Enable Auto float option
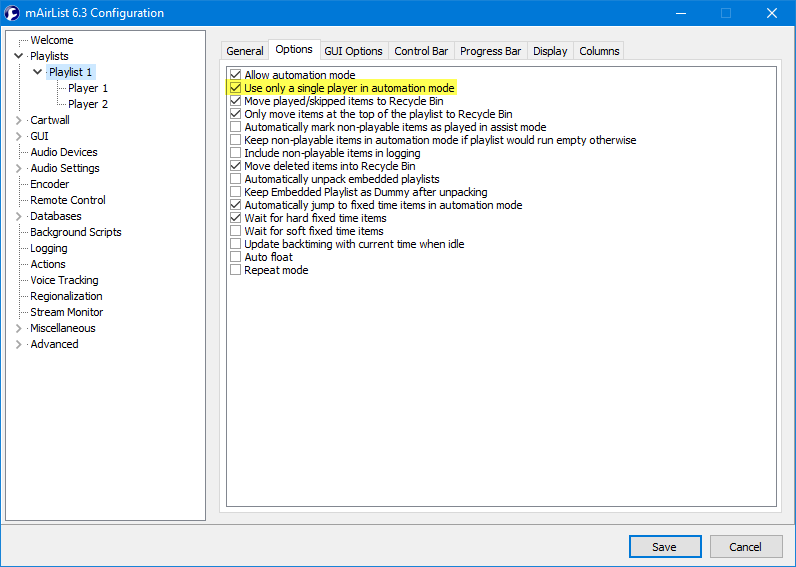 coord(235,257)
